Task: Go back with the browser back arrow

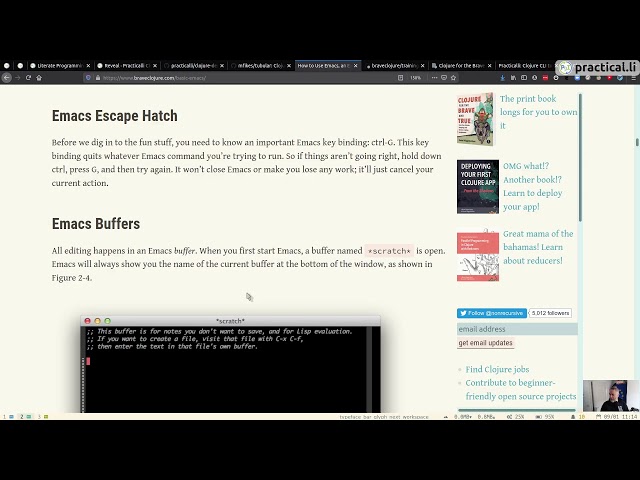Action: 7,78
